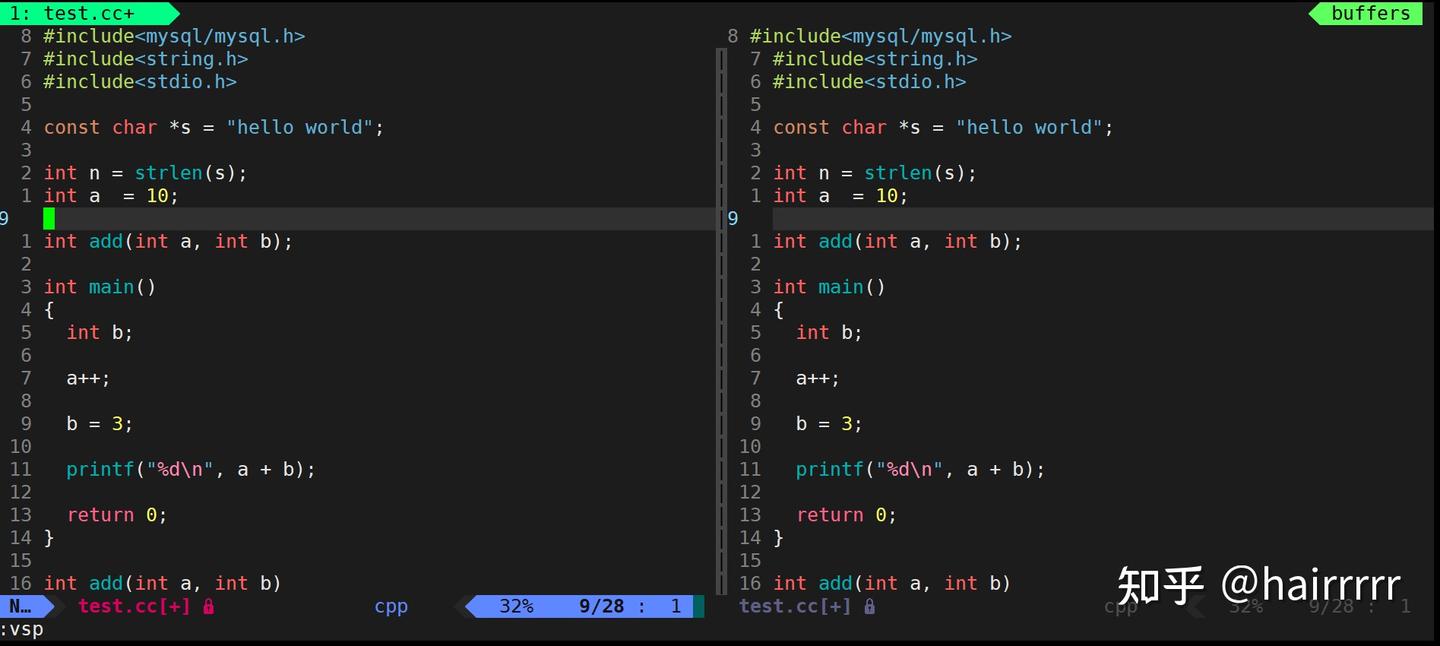Click the faded cpp filetype icon area on right
Screen dimensions: 1440x646
(1120, 606)
